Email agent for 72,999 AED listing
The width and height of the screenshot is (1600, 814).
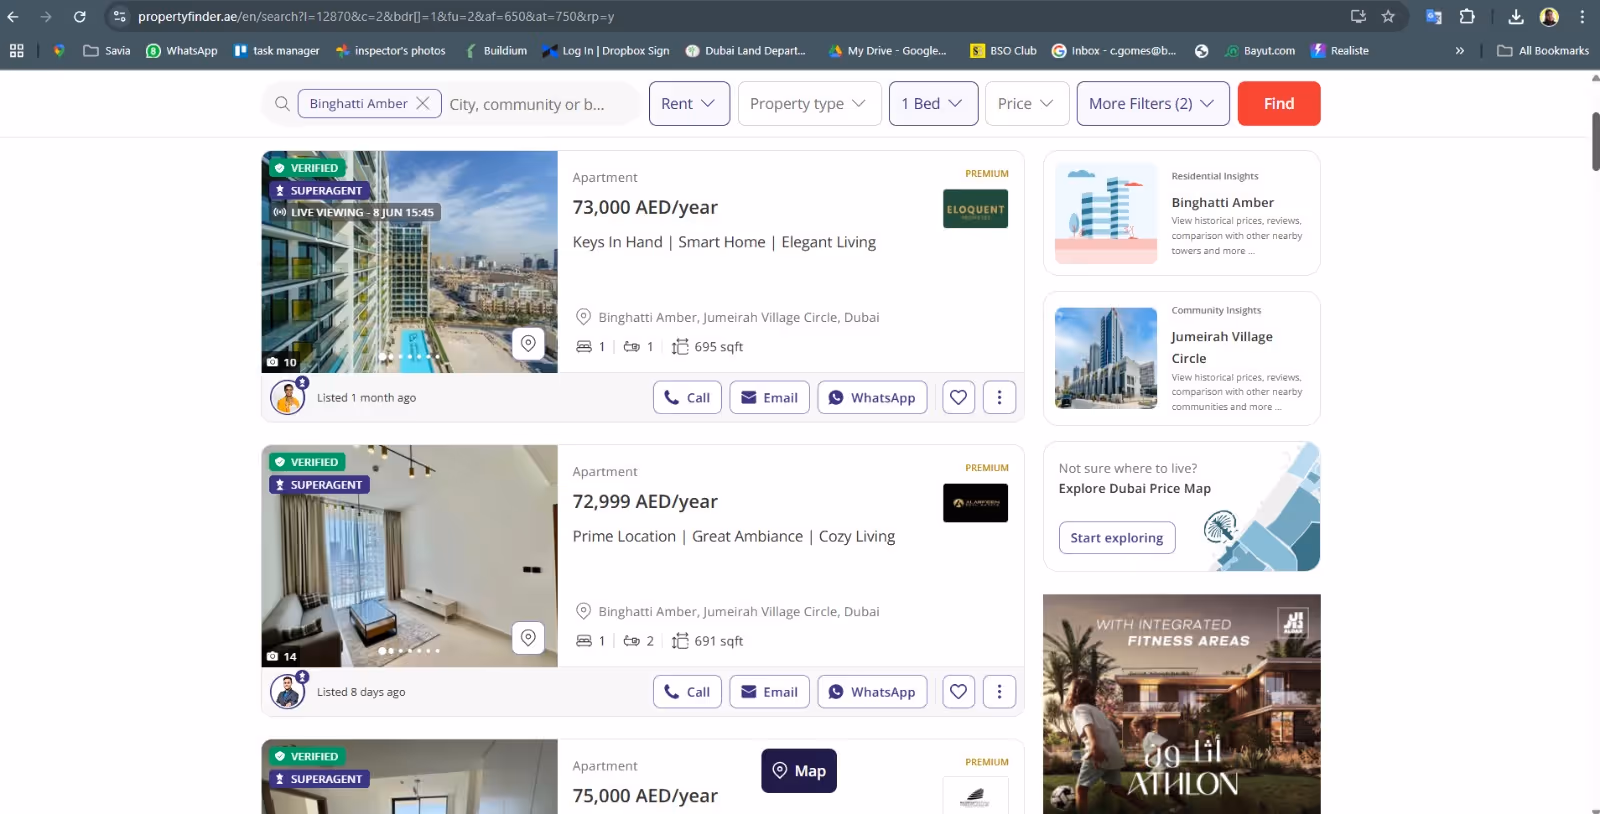click(x=769, y=691)
